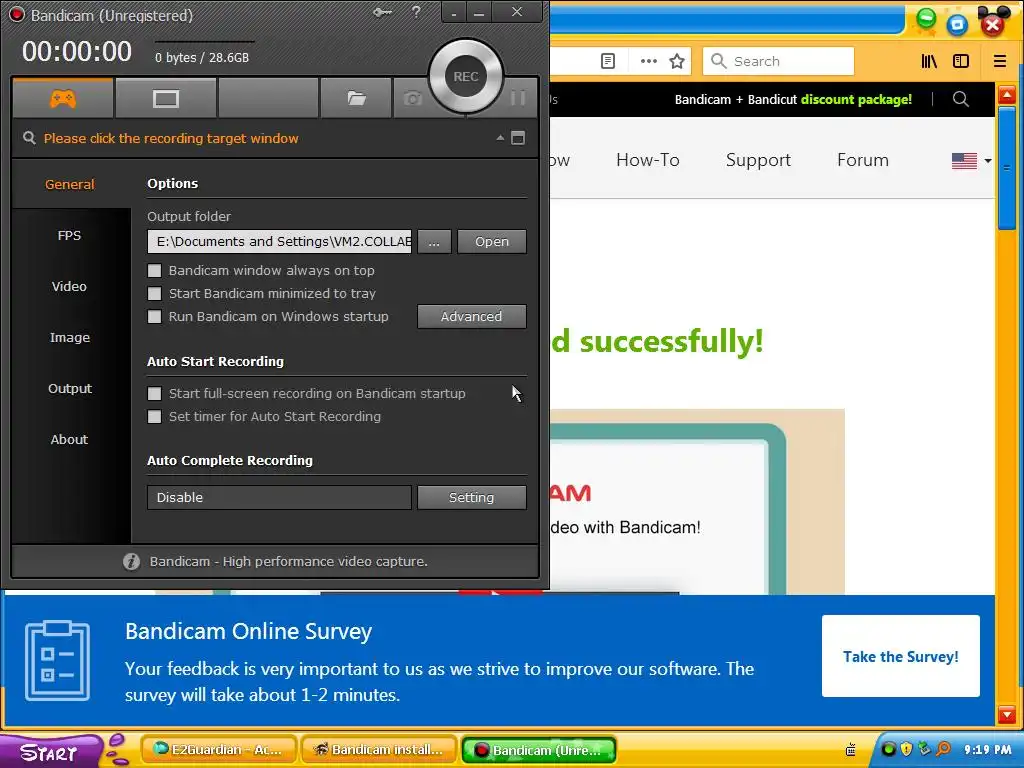Start recording with the round REC button
Viewport: 1024px width, 768px height.
click(466, 76)
